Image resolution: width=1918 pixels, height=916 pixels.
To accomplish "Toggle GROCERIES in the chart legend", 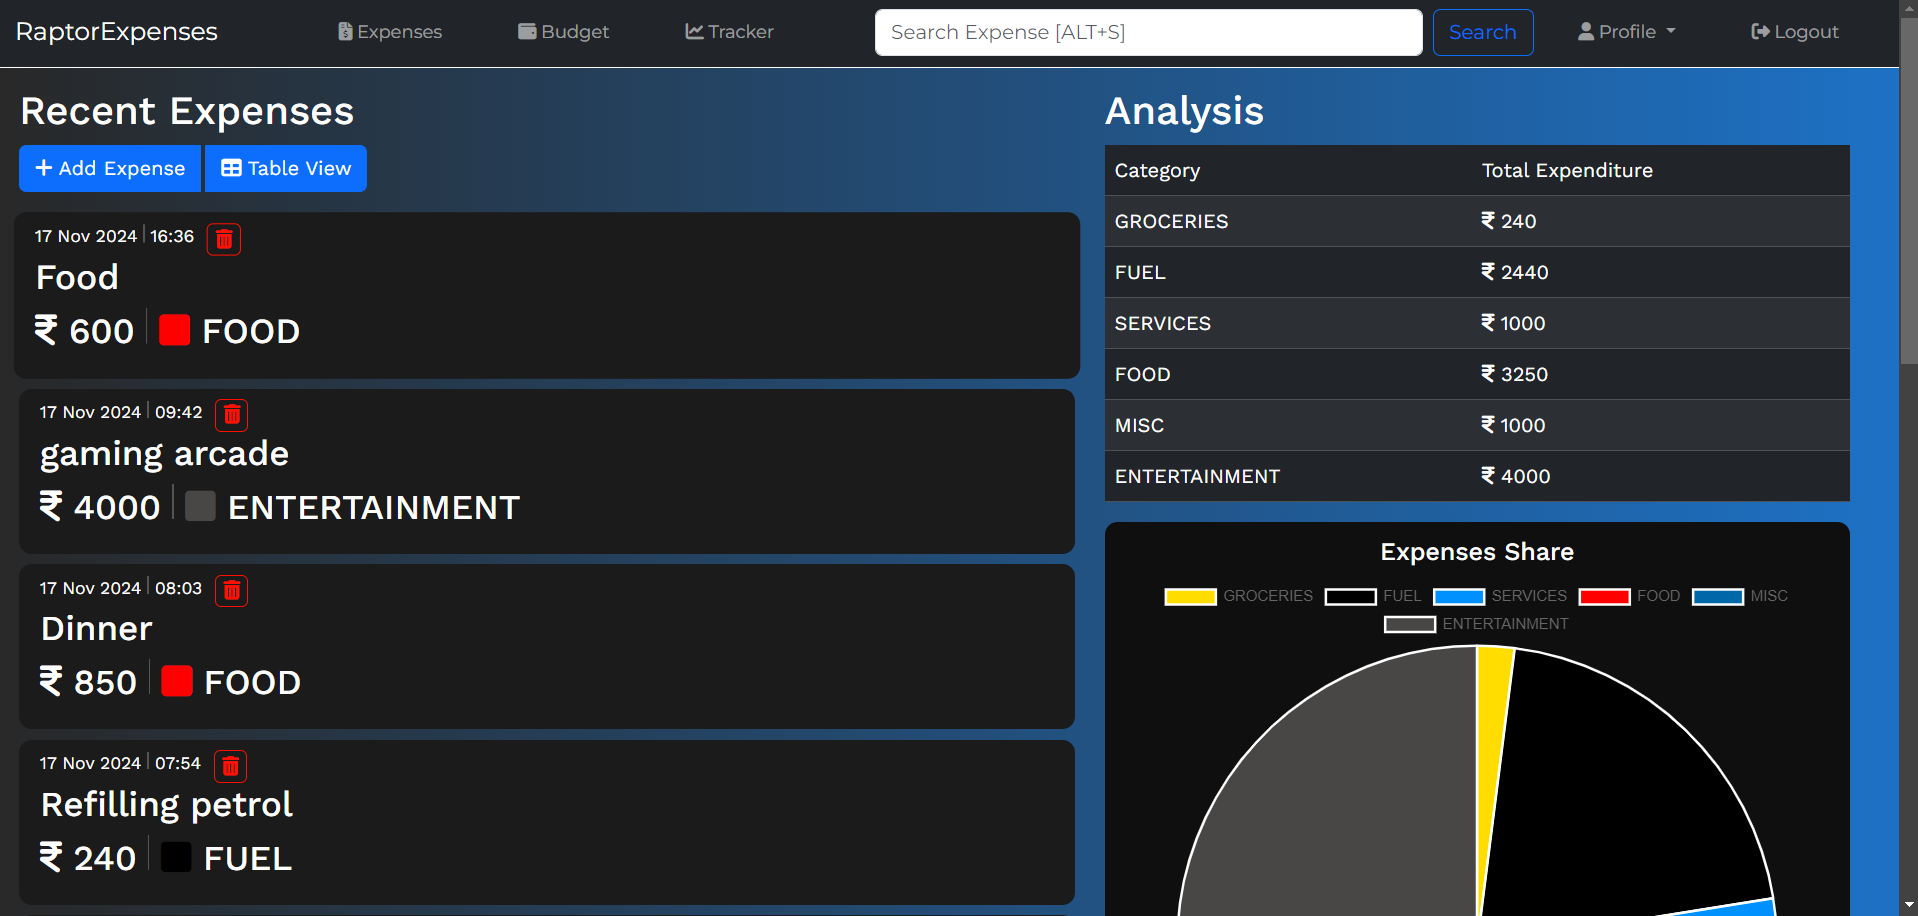I will [x=1238, y=596].
